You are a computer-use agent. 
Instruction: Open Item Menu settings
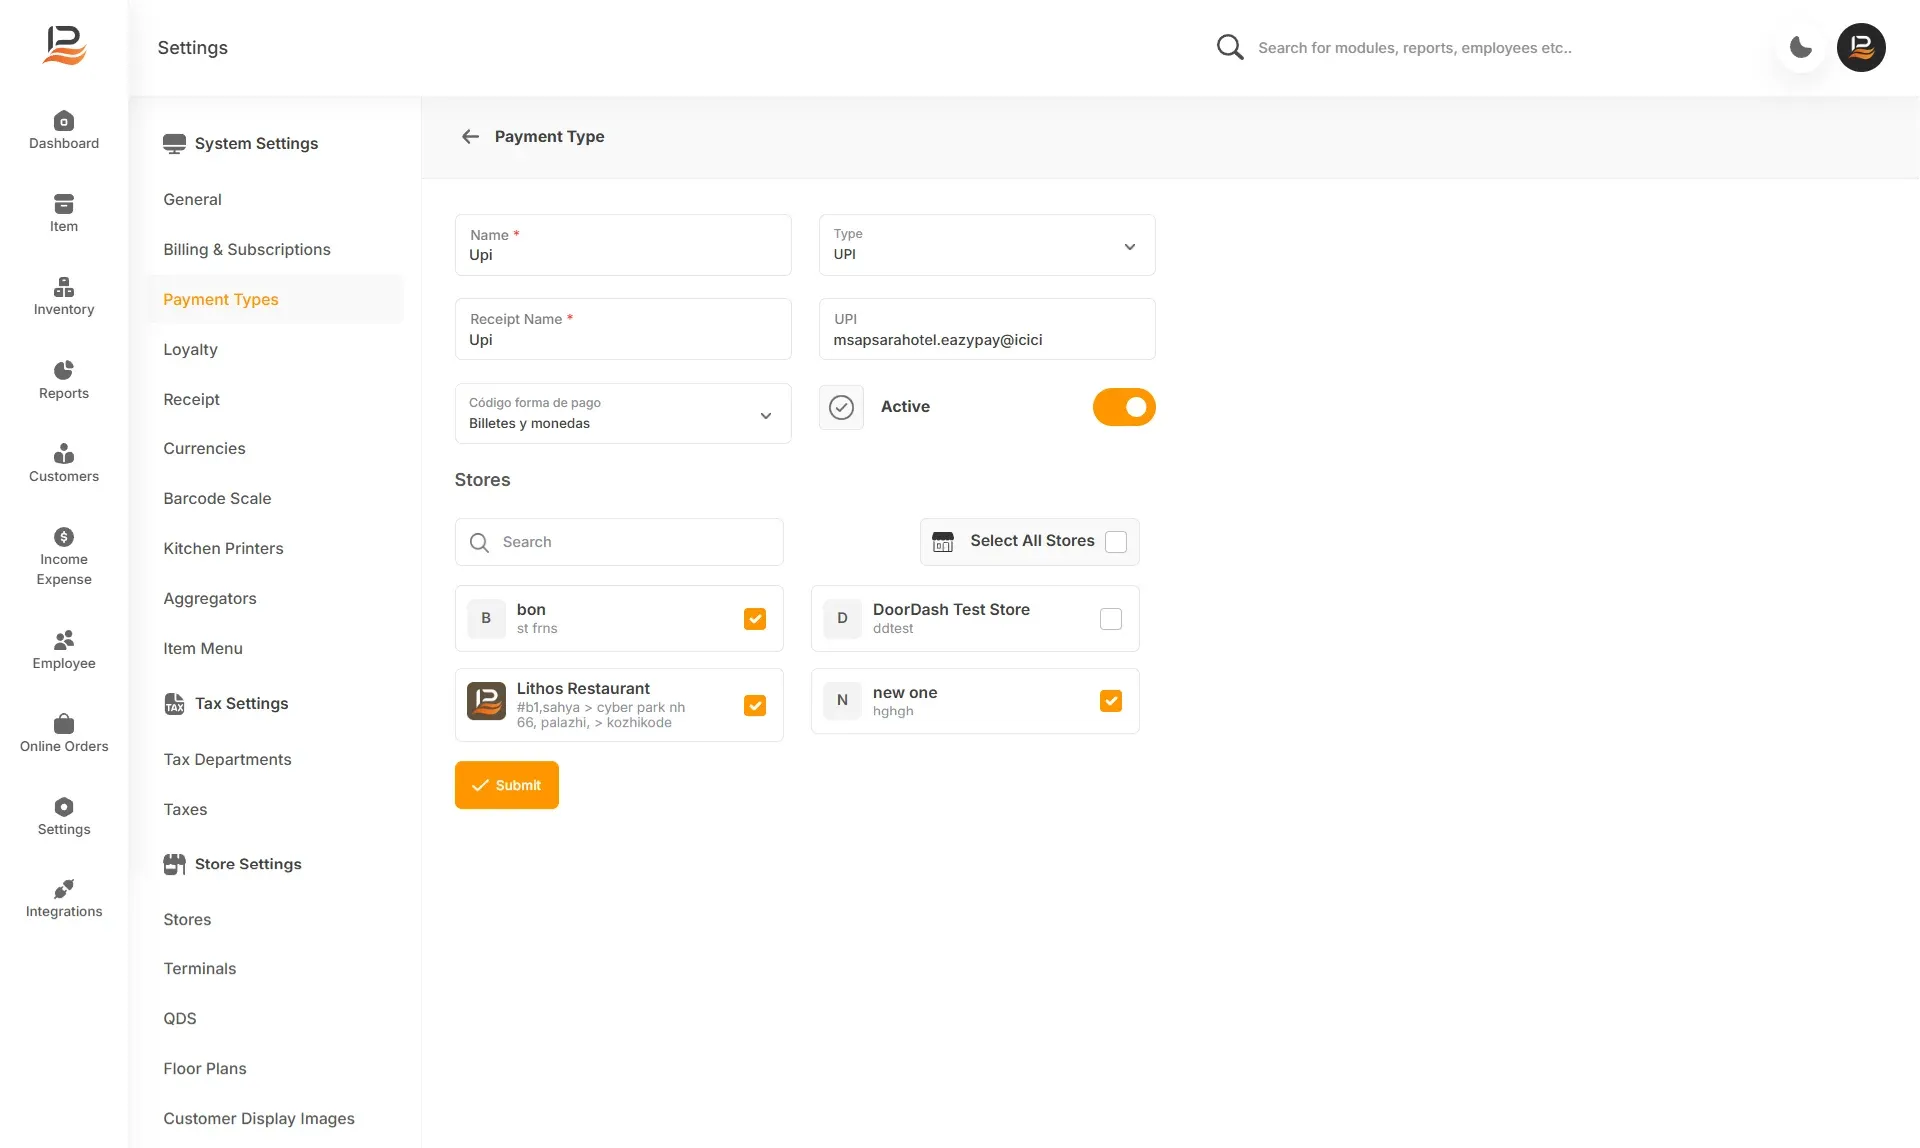coord(203,649)
